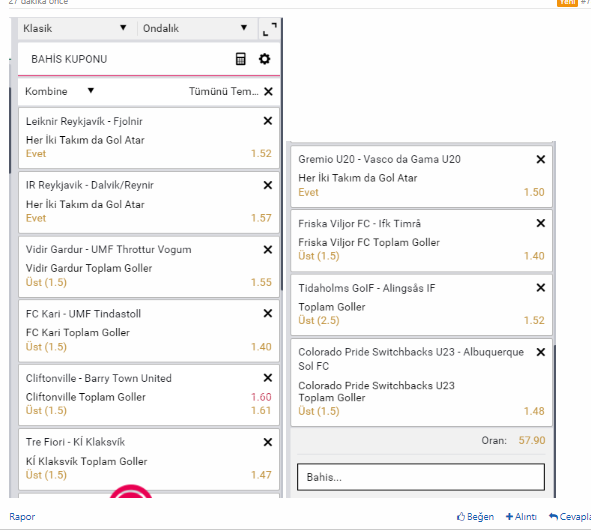Click odds value 1.50

click(534, 192)
